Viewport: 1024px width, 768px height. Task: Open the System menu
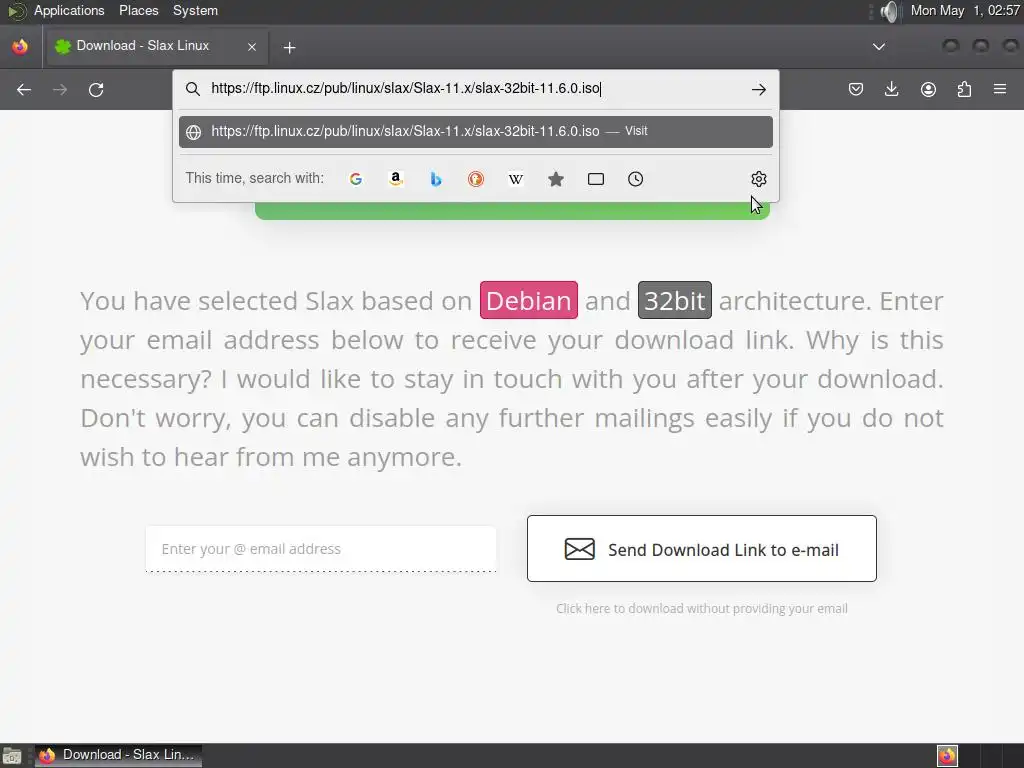tap(195, 10)
